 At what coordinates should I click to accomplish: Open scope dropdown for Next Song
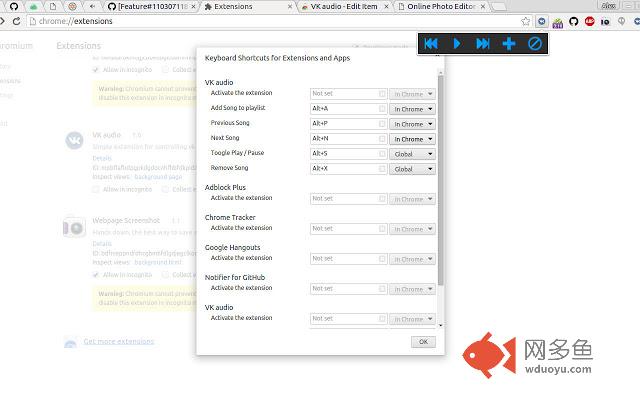pyautogui.click(x=412, y=139)
